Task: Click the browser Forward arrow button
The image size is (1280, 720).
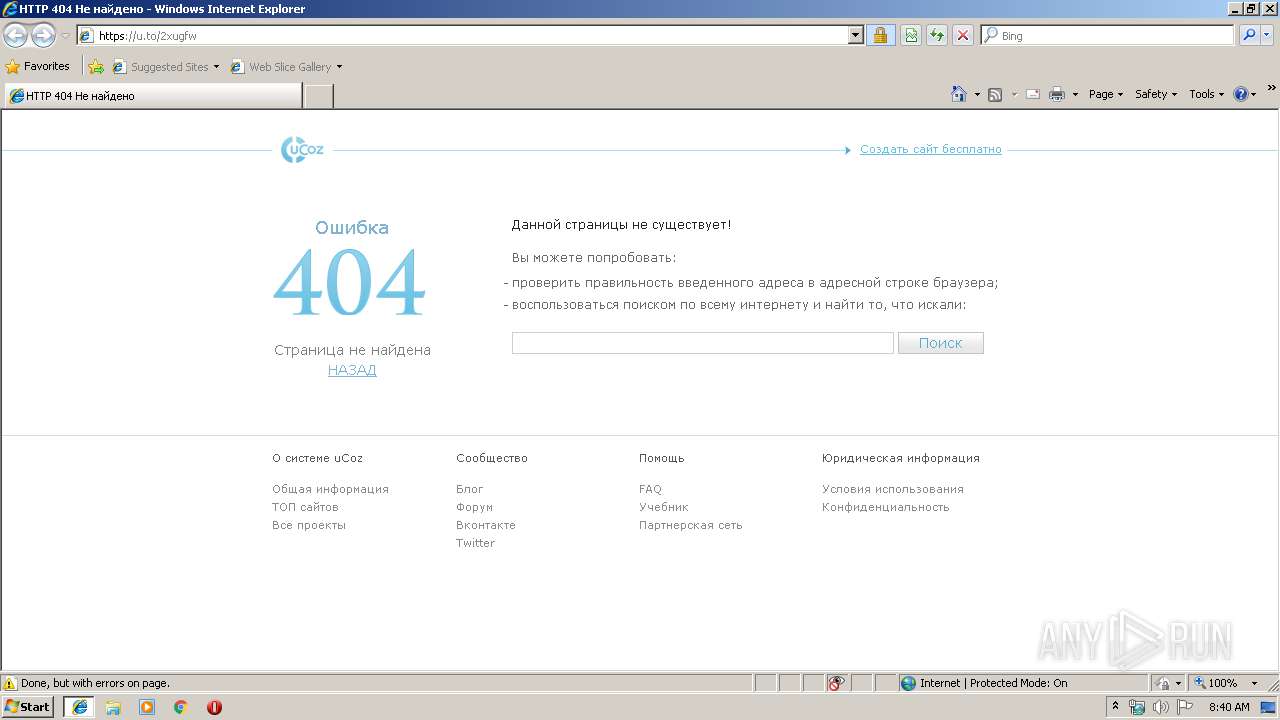Action: (x=43, y=36)
